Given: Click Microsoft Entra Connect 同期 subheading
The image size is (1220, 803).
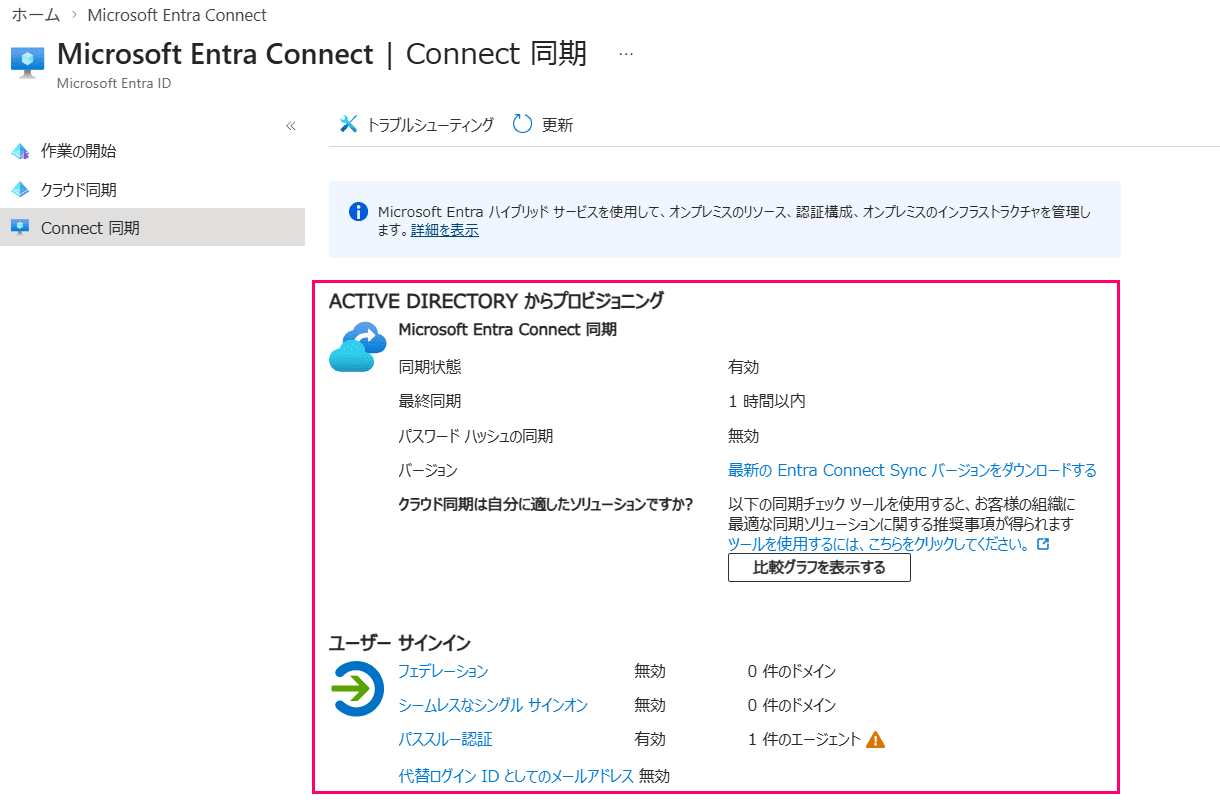Looking at the screenshot, I should 508,329.
